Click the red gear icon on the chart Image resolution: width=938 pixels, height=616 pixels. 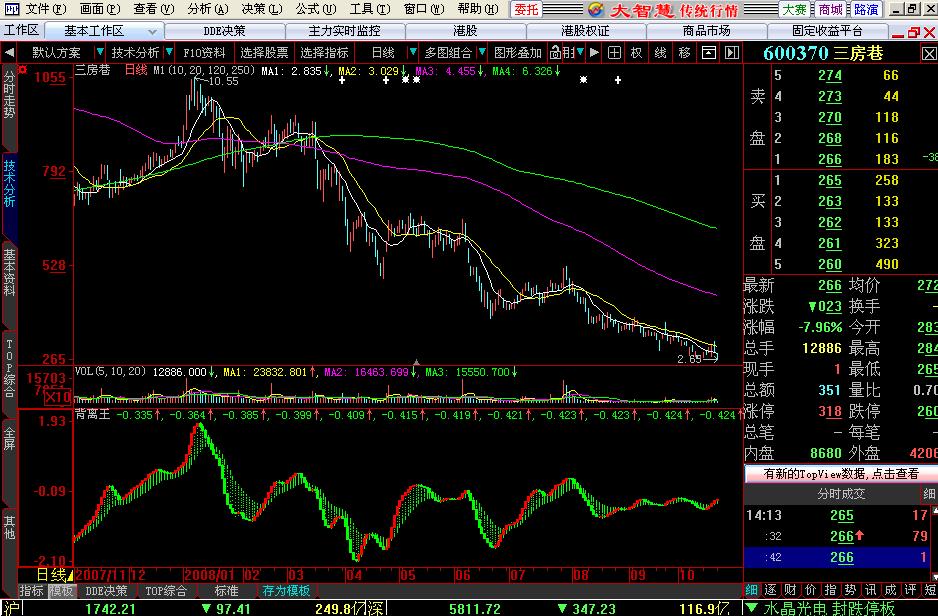[23, 70]
